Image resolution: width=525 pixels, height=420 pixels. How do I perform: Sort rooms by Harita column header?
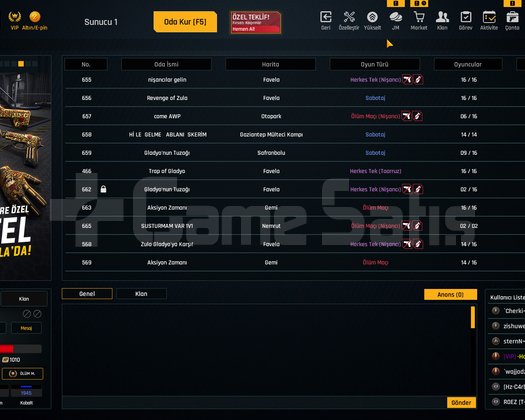pyautogui.click(x=271, y=64)
